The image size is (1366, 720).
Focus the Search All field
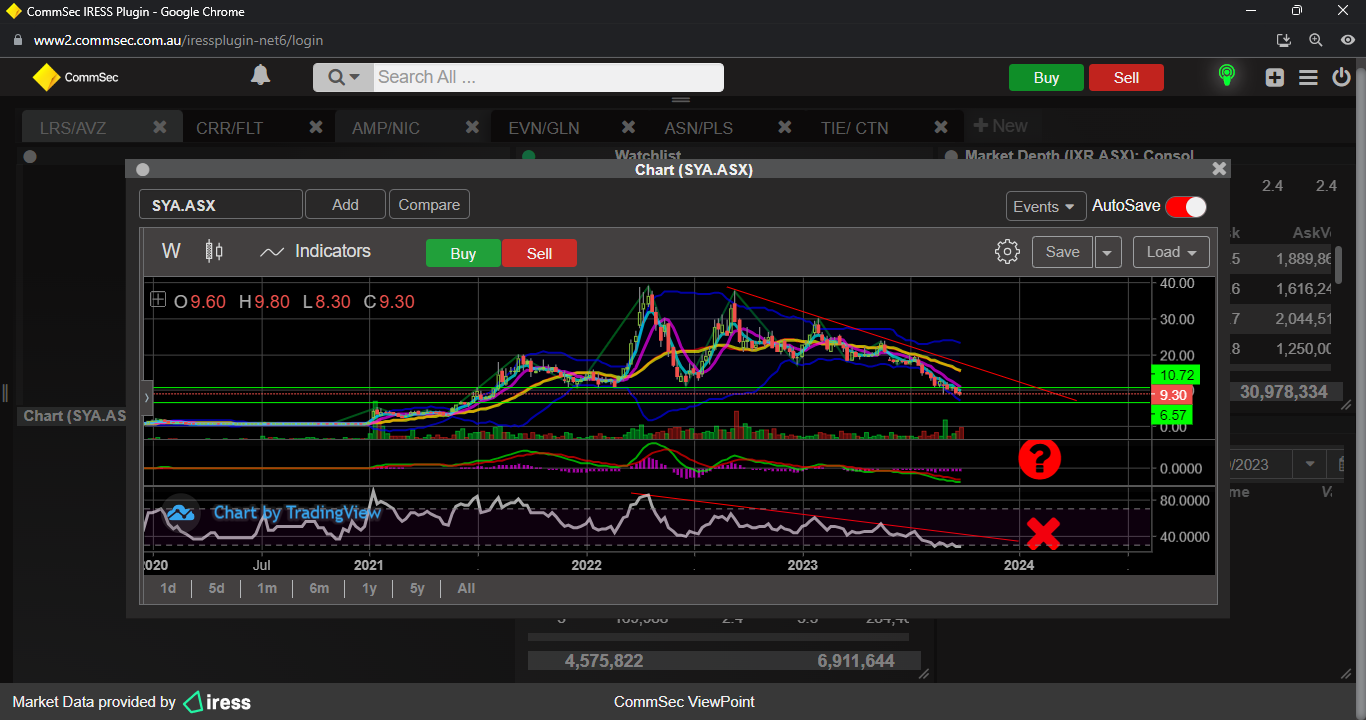pos(548,77)
